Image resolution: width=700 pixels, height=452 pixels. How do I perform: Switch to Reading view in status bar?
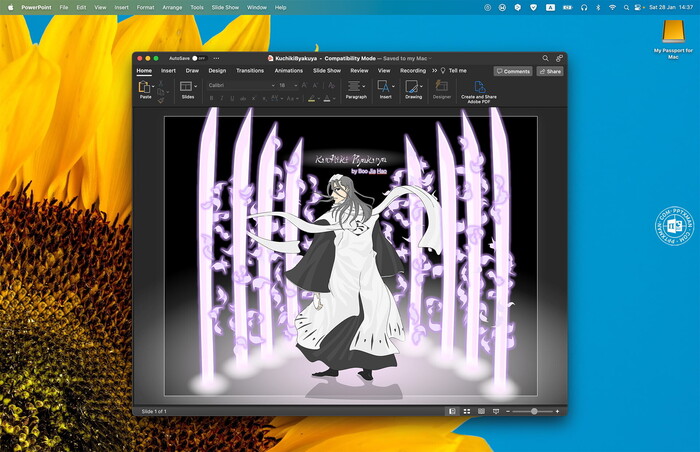coord(481,411)
